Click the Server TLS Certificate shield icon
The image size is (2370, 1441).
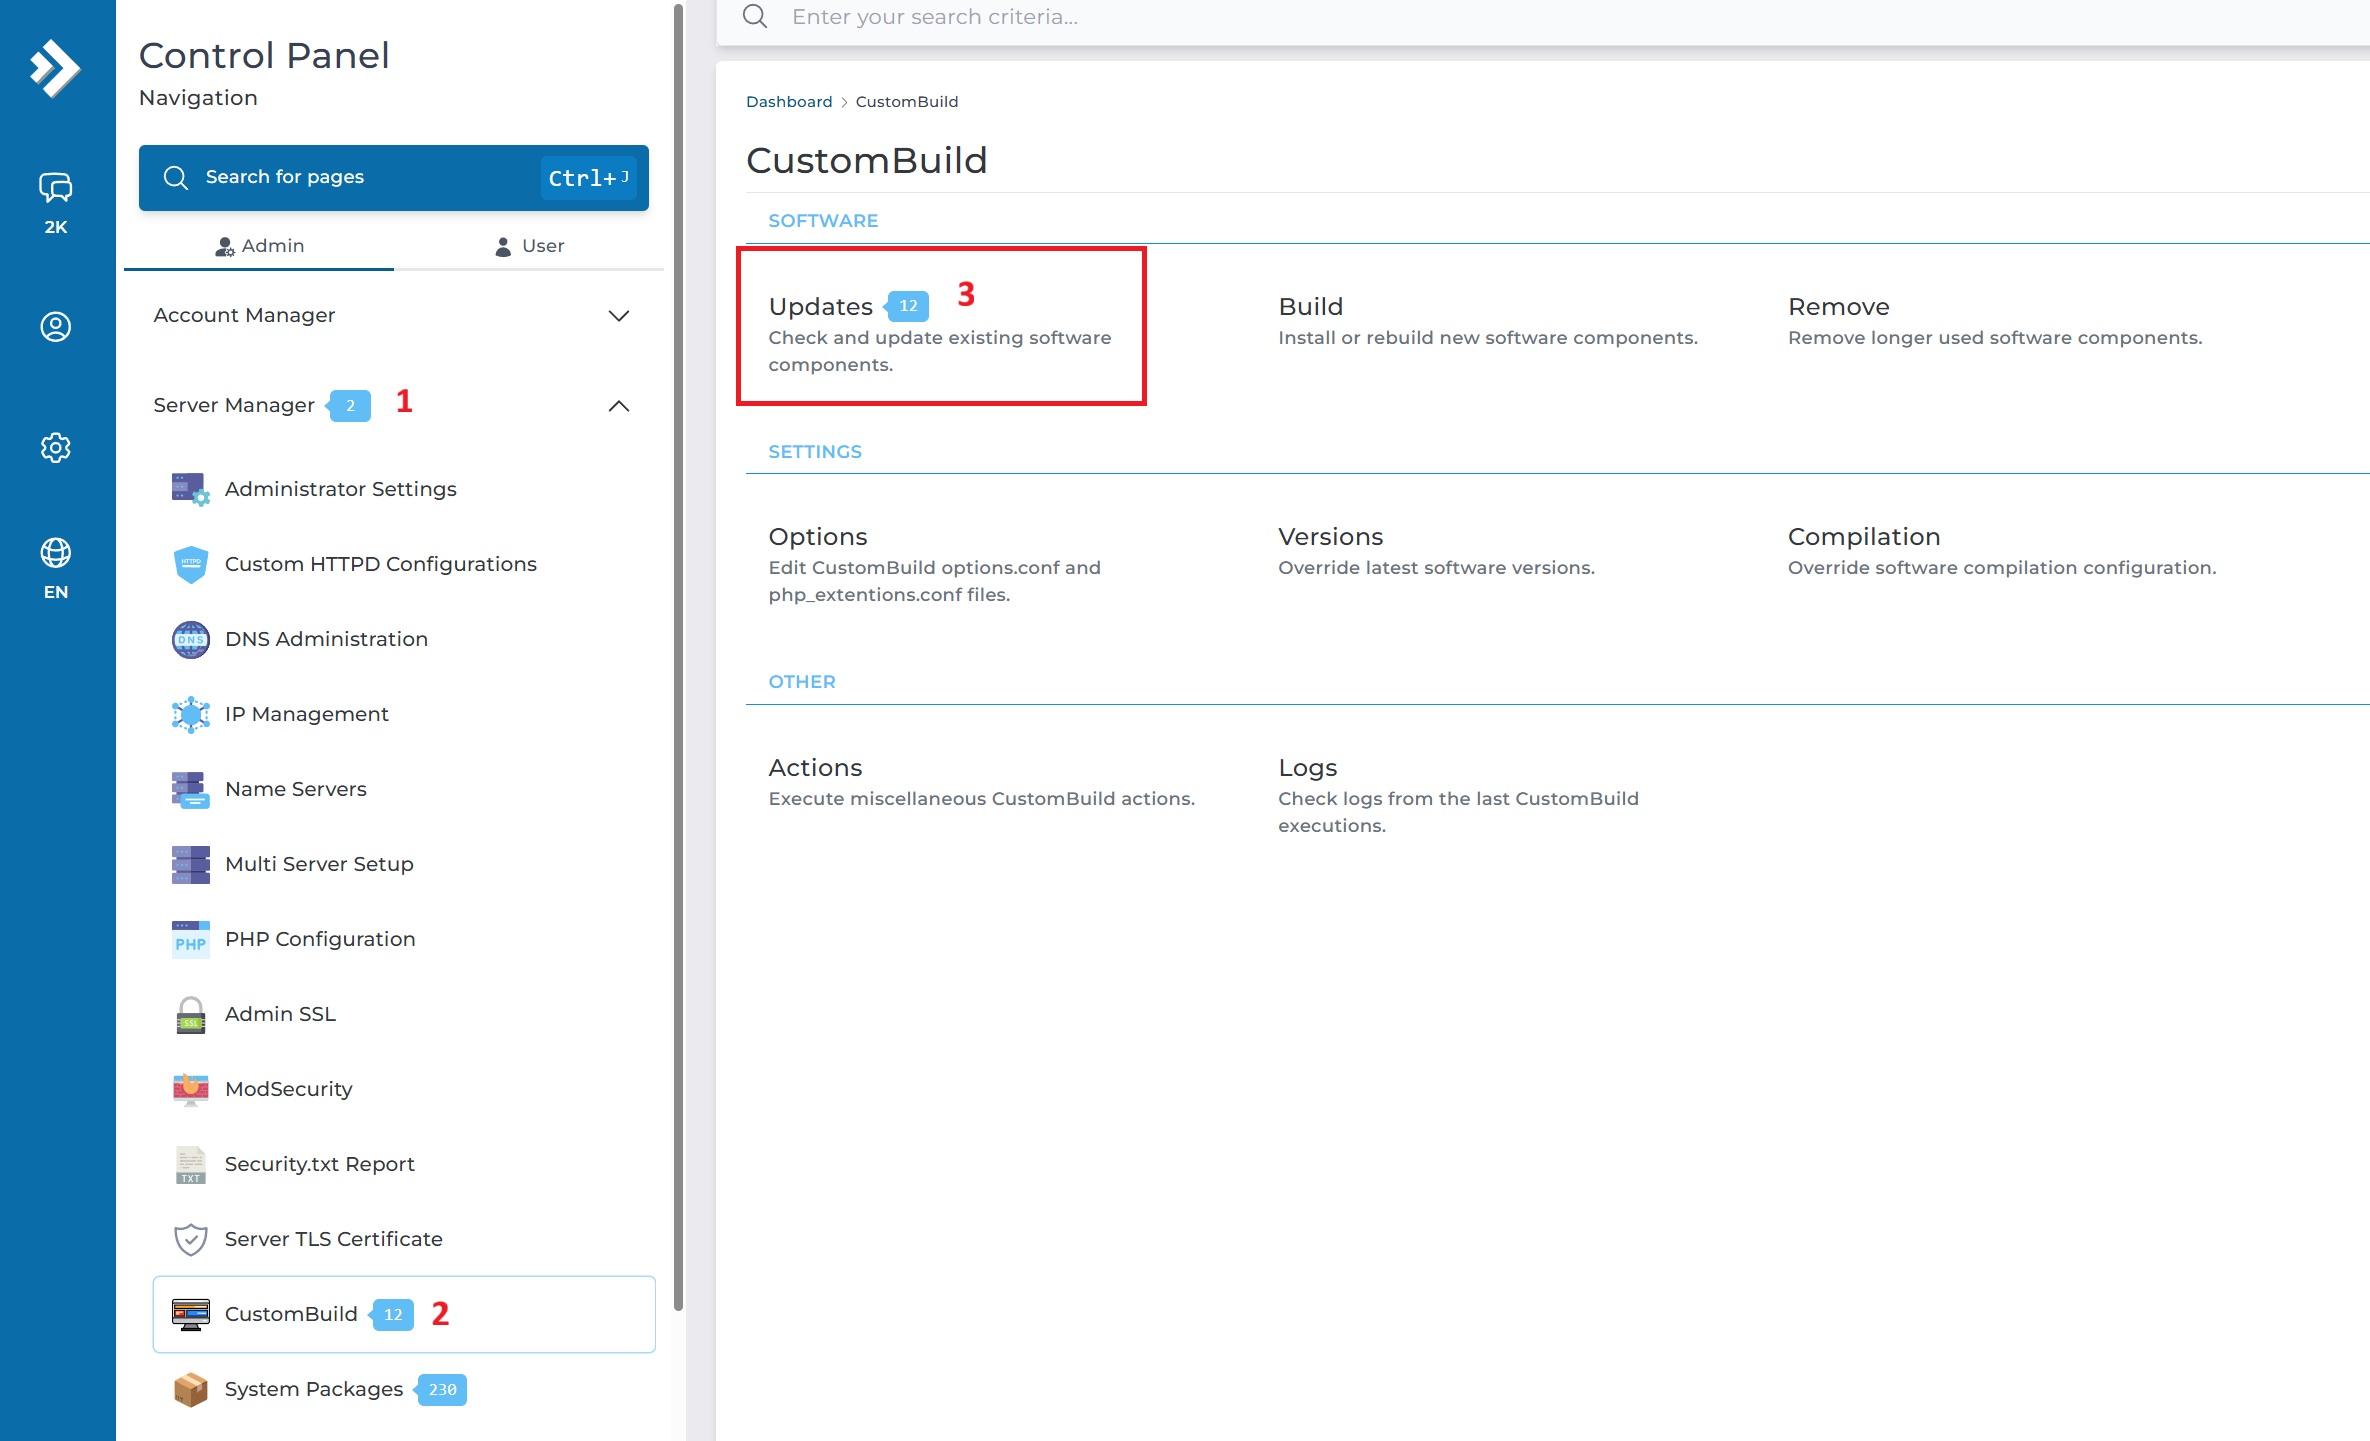click(x=190, y=1239)
